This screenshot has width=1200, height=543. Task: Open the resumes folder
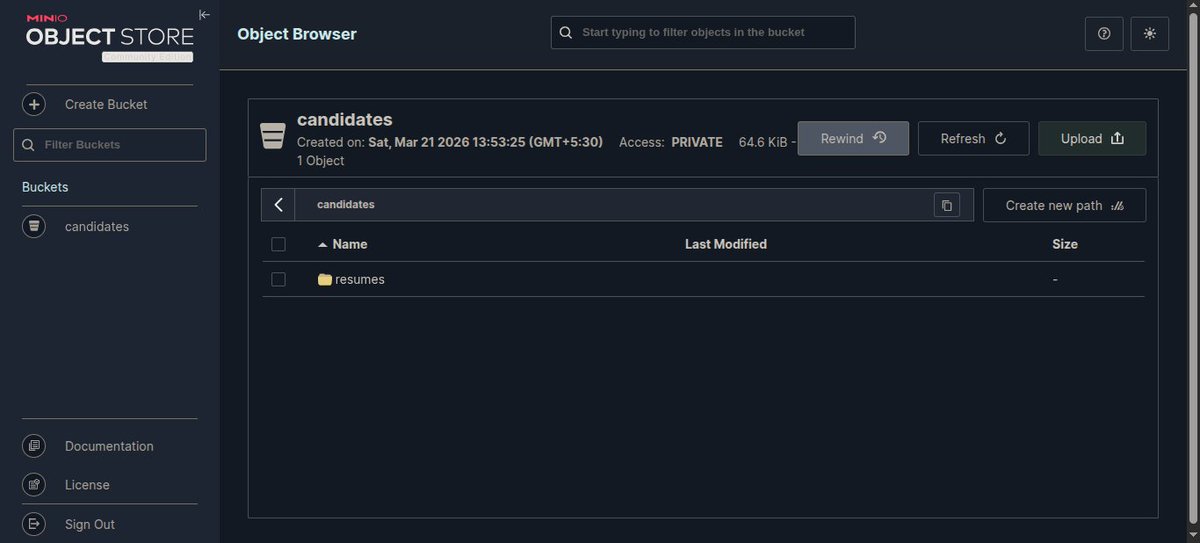click(359, 280)
